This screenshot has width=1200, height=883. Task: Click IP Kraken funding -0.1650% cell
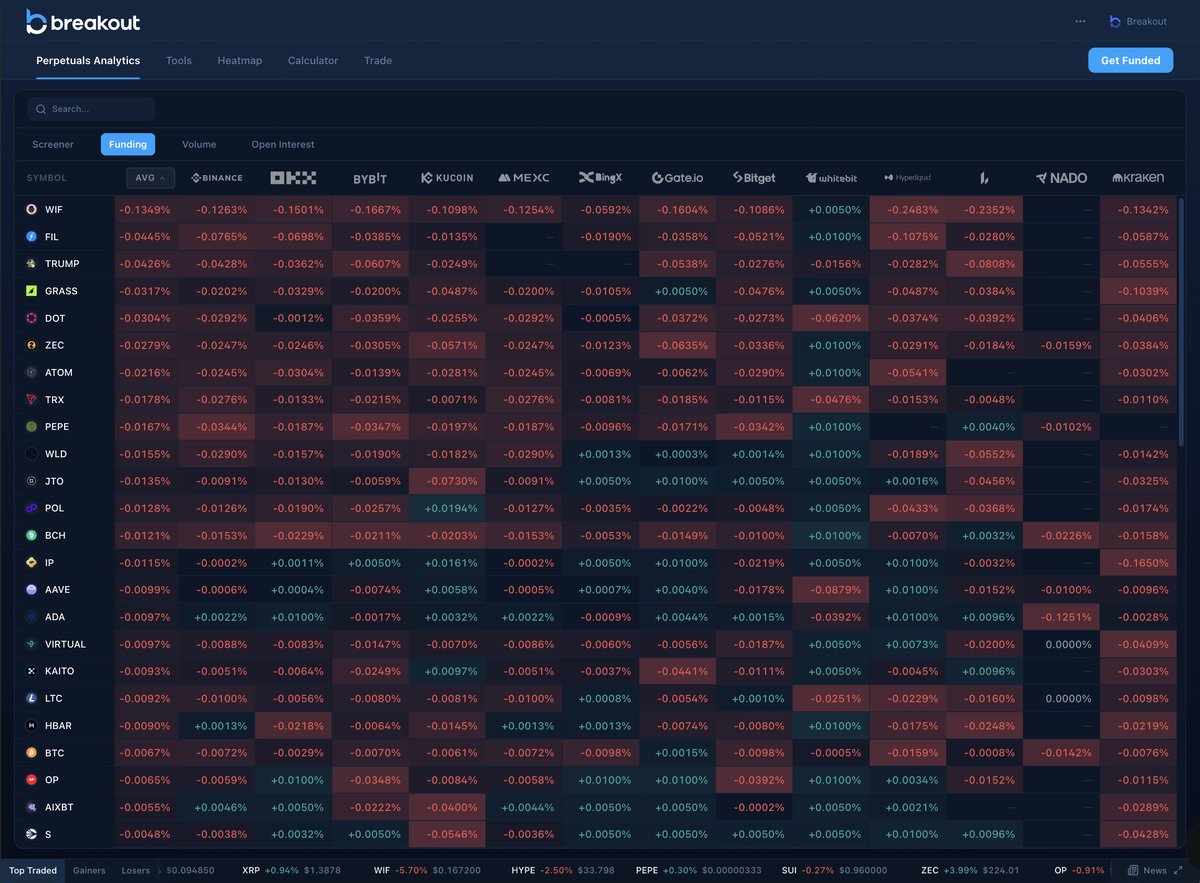[x=1138, y=563]
